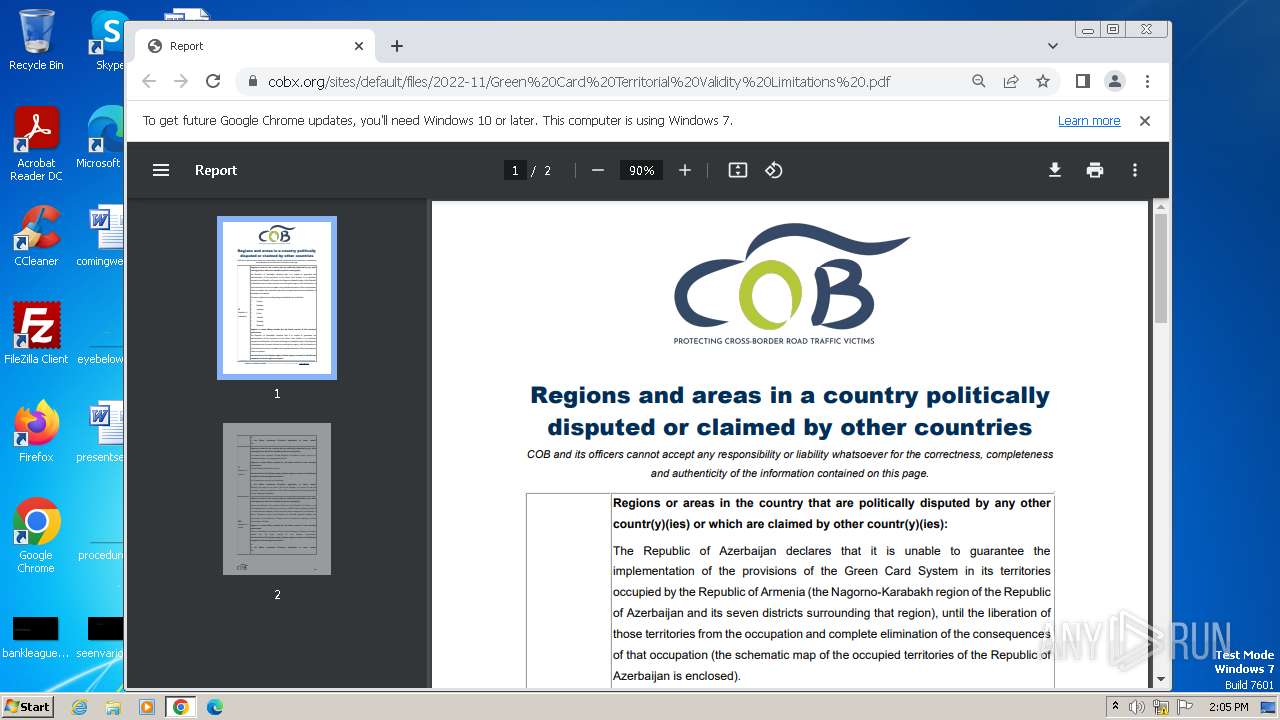The image size is (1280, 720).
Task: Print the PDF document
Action: [x=1095, y=170]
